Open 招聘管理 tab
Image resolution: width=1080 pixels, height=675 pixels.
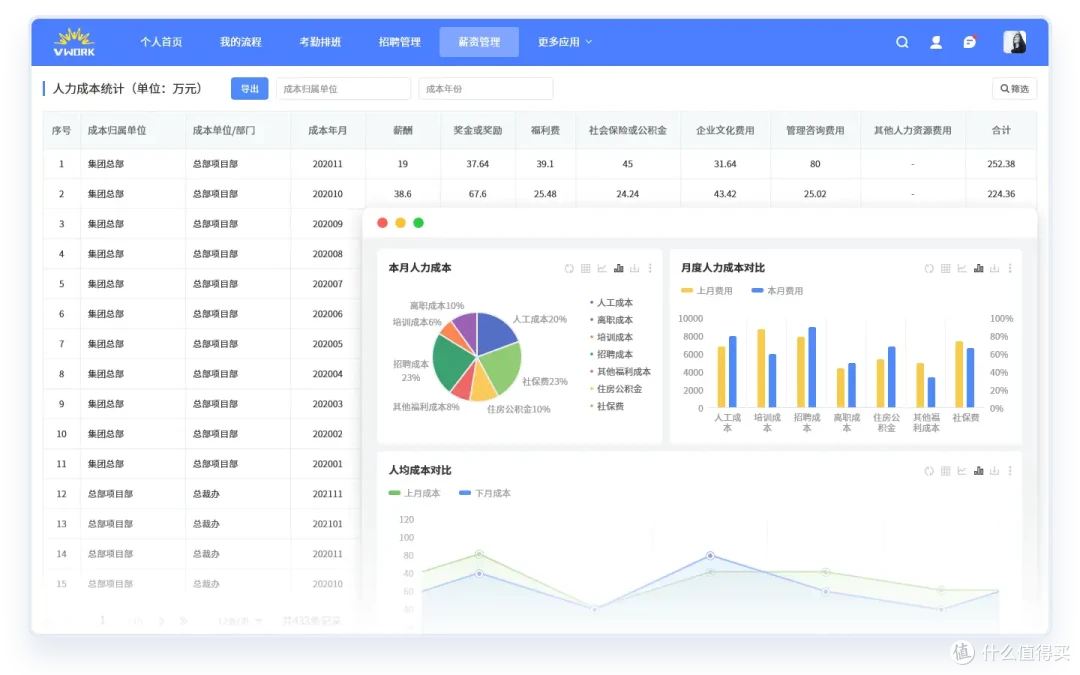tap(399, 42)
